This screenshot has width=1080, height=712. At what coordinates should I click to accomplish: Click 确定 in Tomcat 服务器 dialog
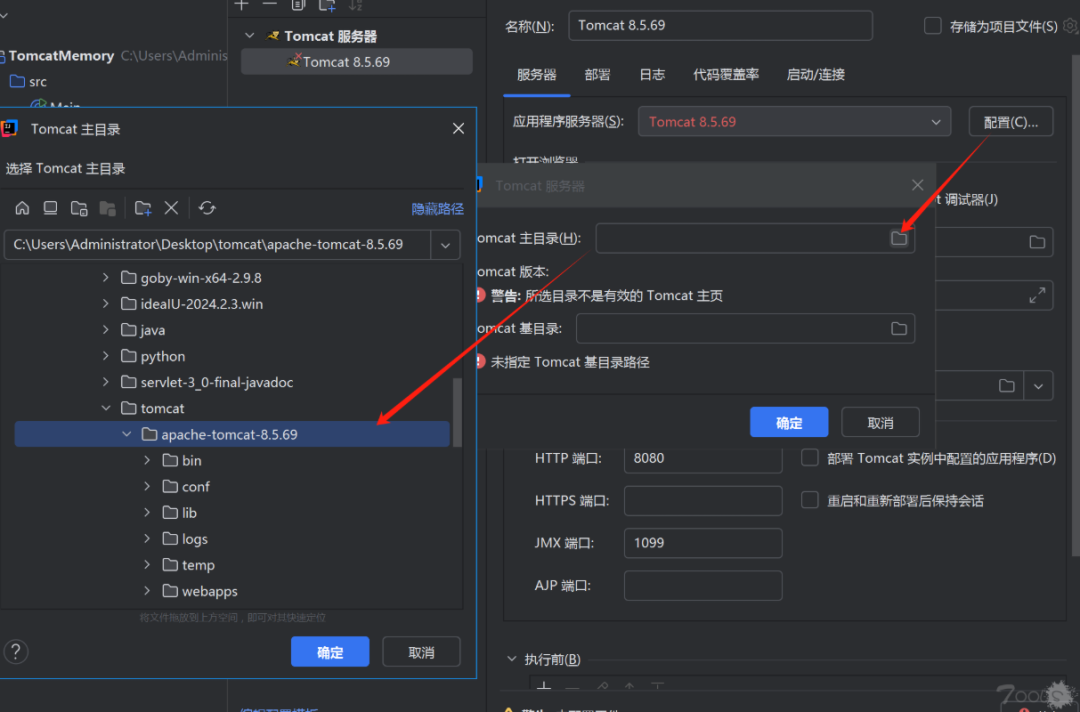789,422
